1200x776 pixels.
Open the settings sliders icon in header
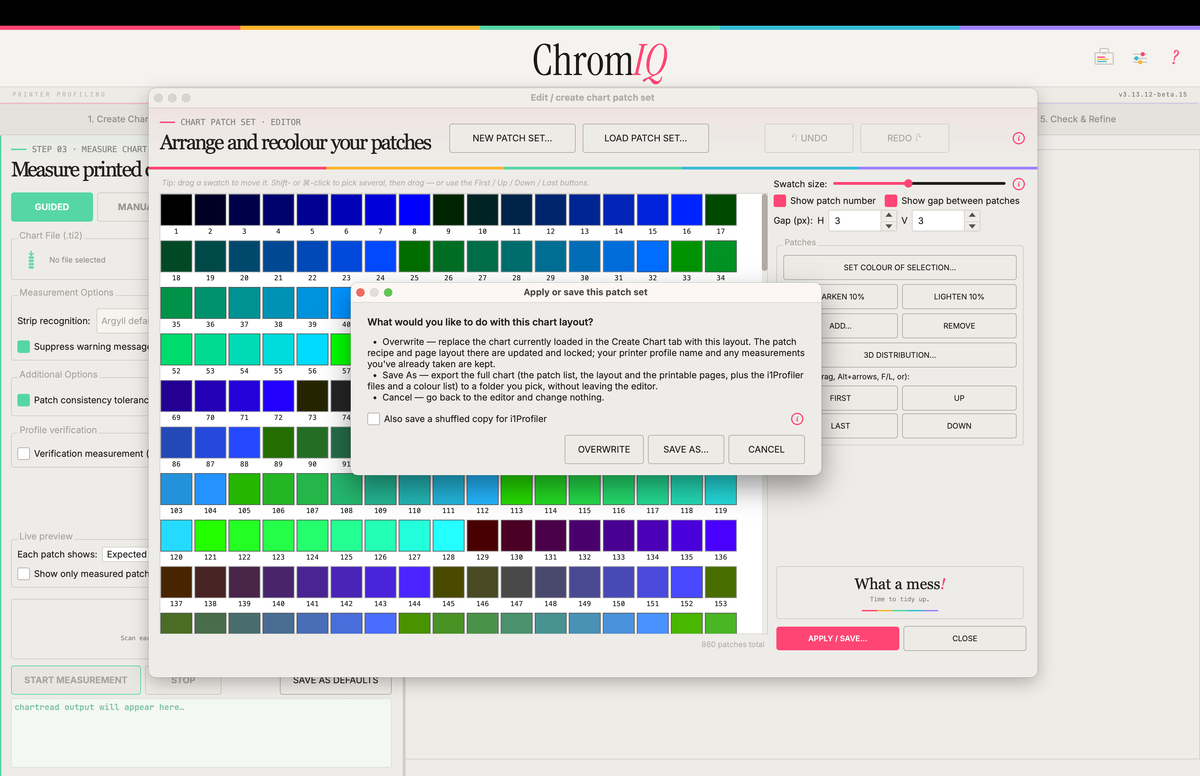tap(1139, 58)
